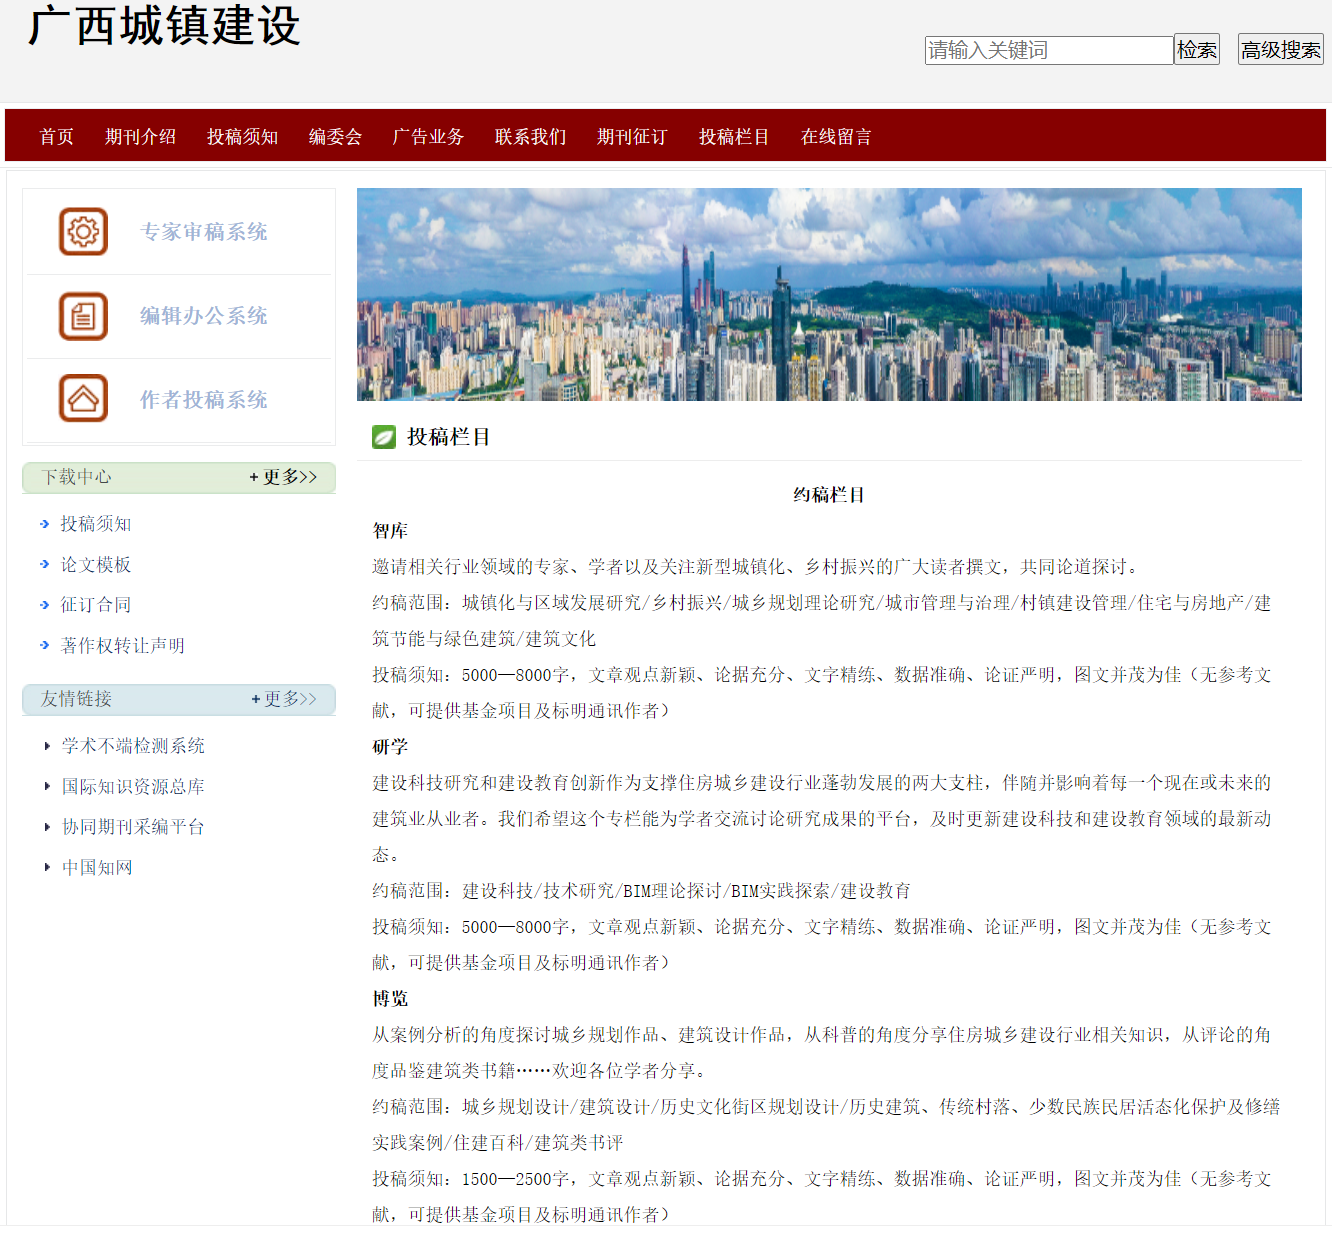The height and width of the screenshot is (1241, 1332).
Task: Click the 研学 section heading
Action: pos(390,747)
